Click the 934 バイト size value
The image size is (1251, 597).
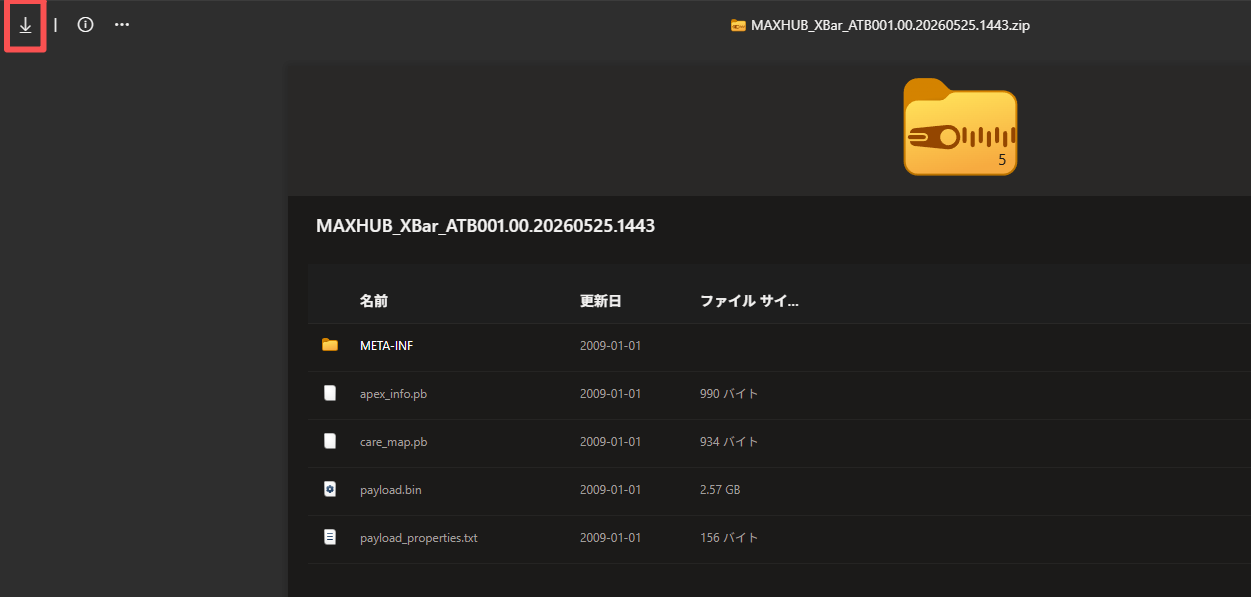click(x=729, y=442)
